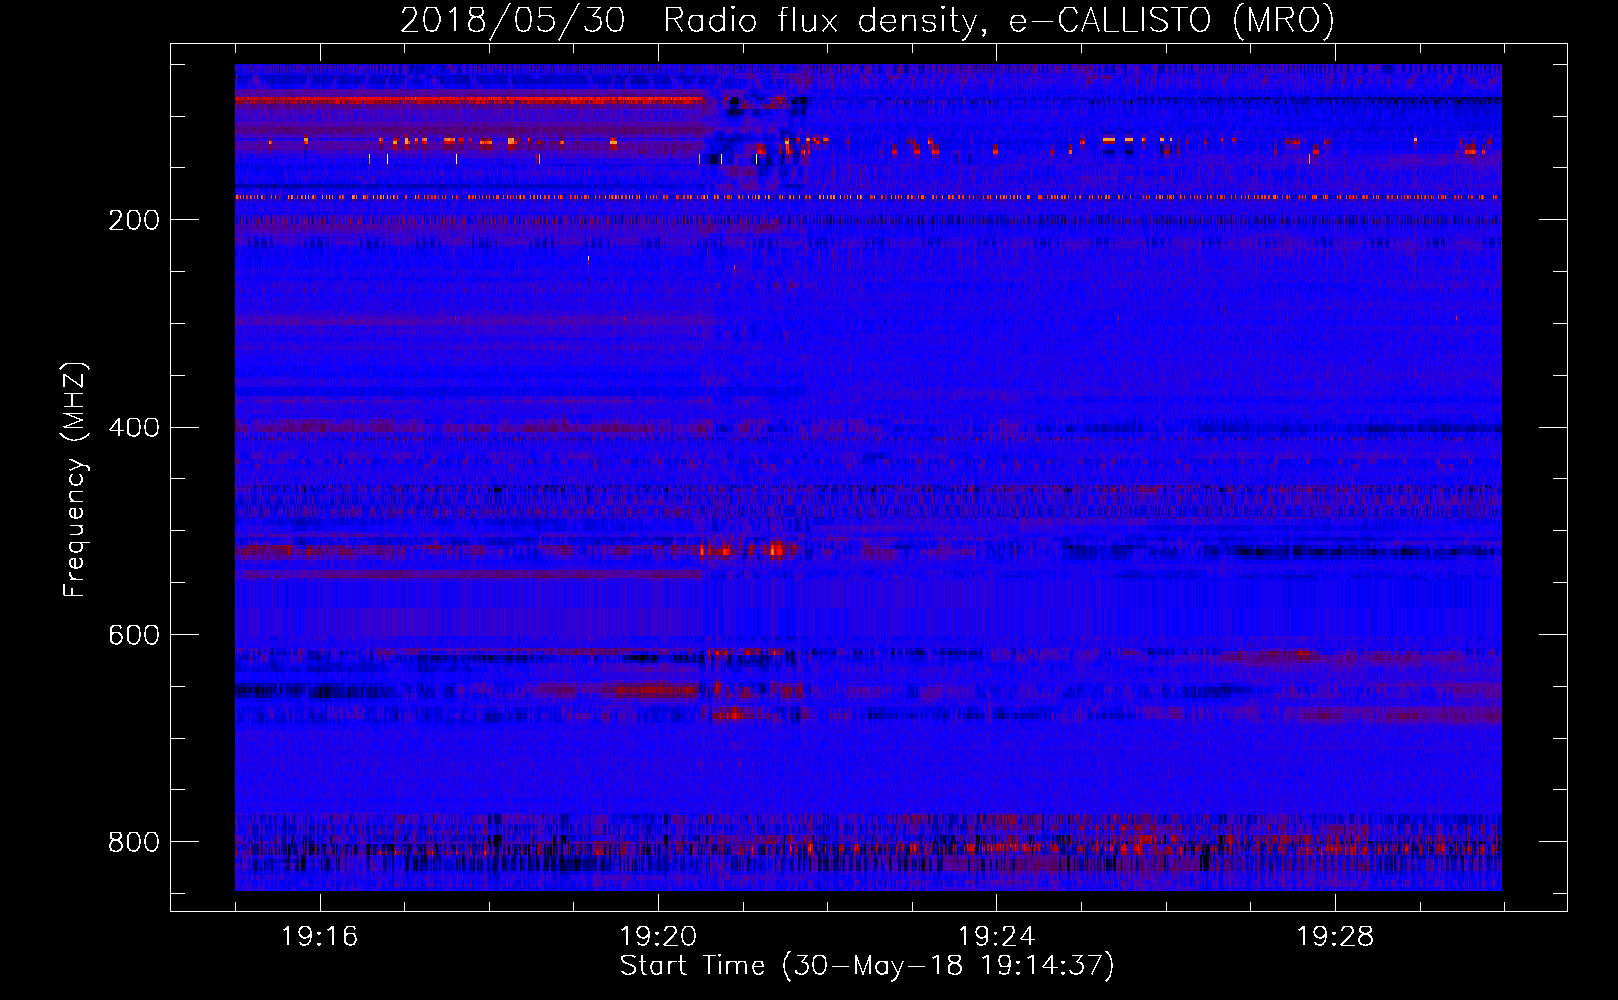Click the '19:20' time tick label
This screenshot has width=1618, height=1000.
658,936
